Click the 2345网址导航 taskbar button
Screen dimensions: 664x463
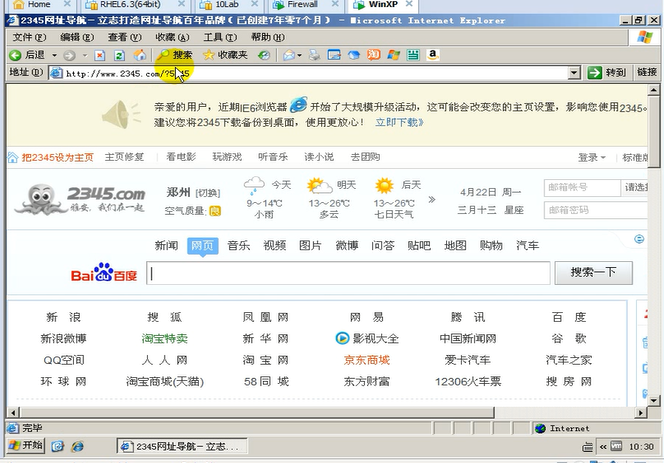point(182,446)
